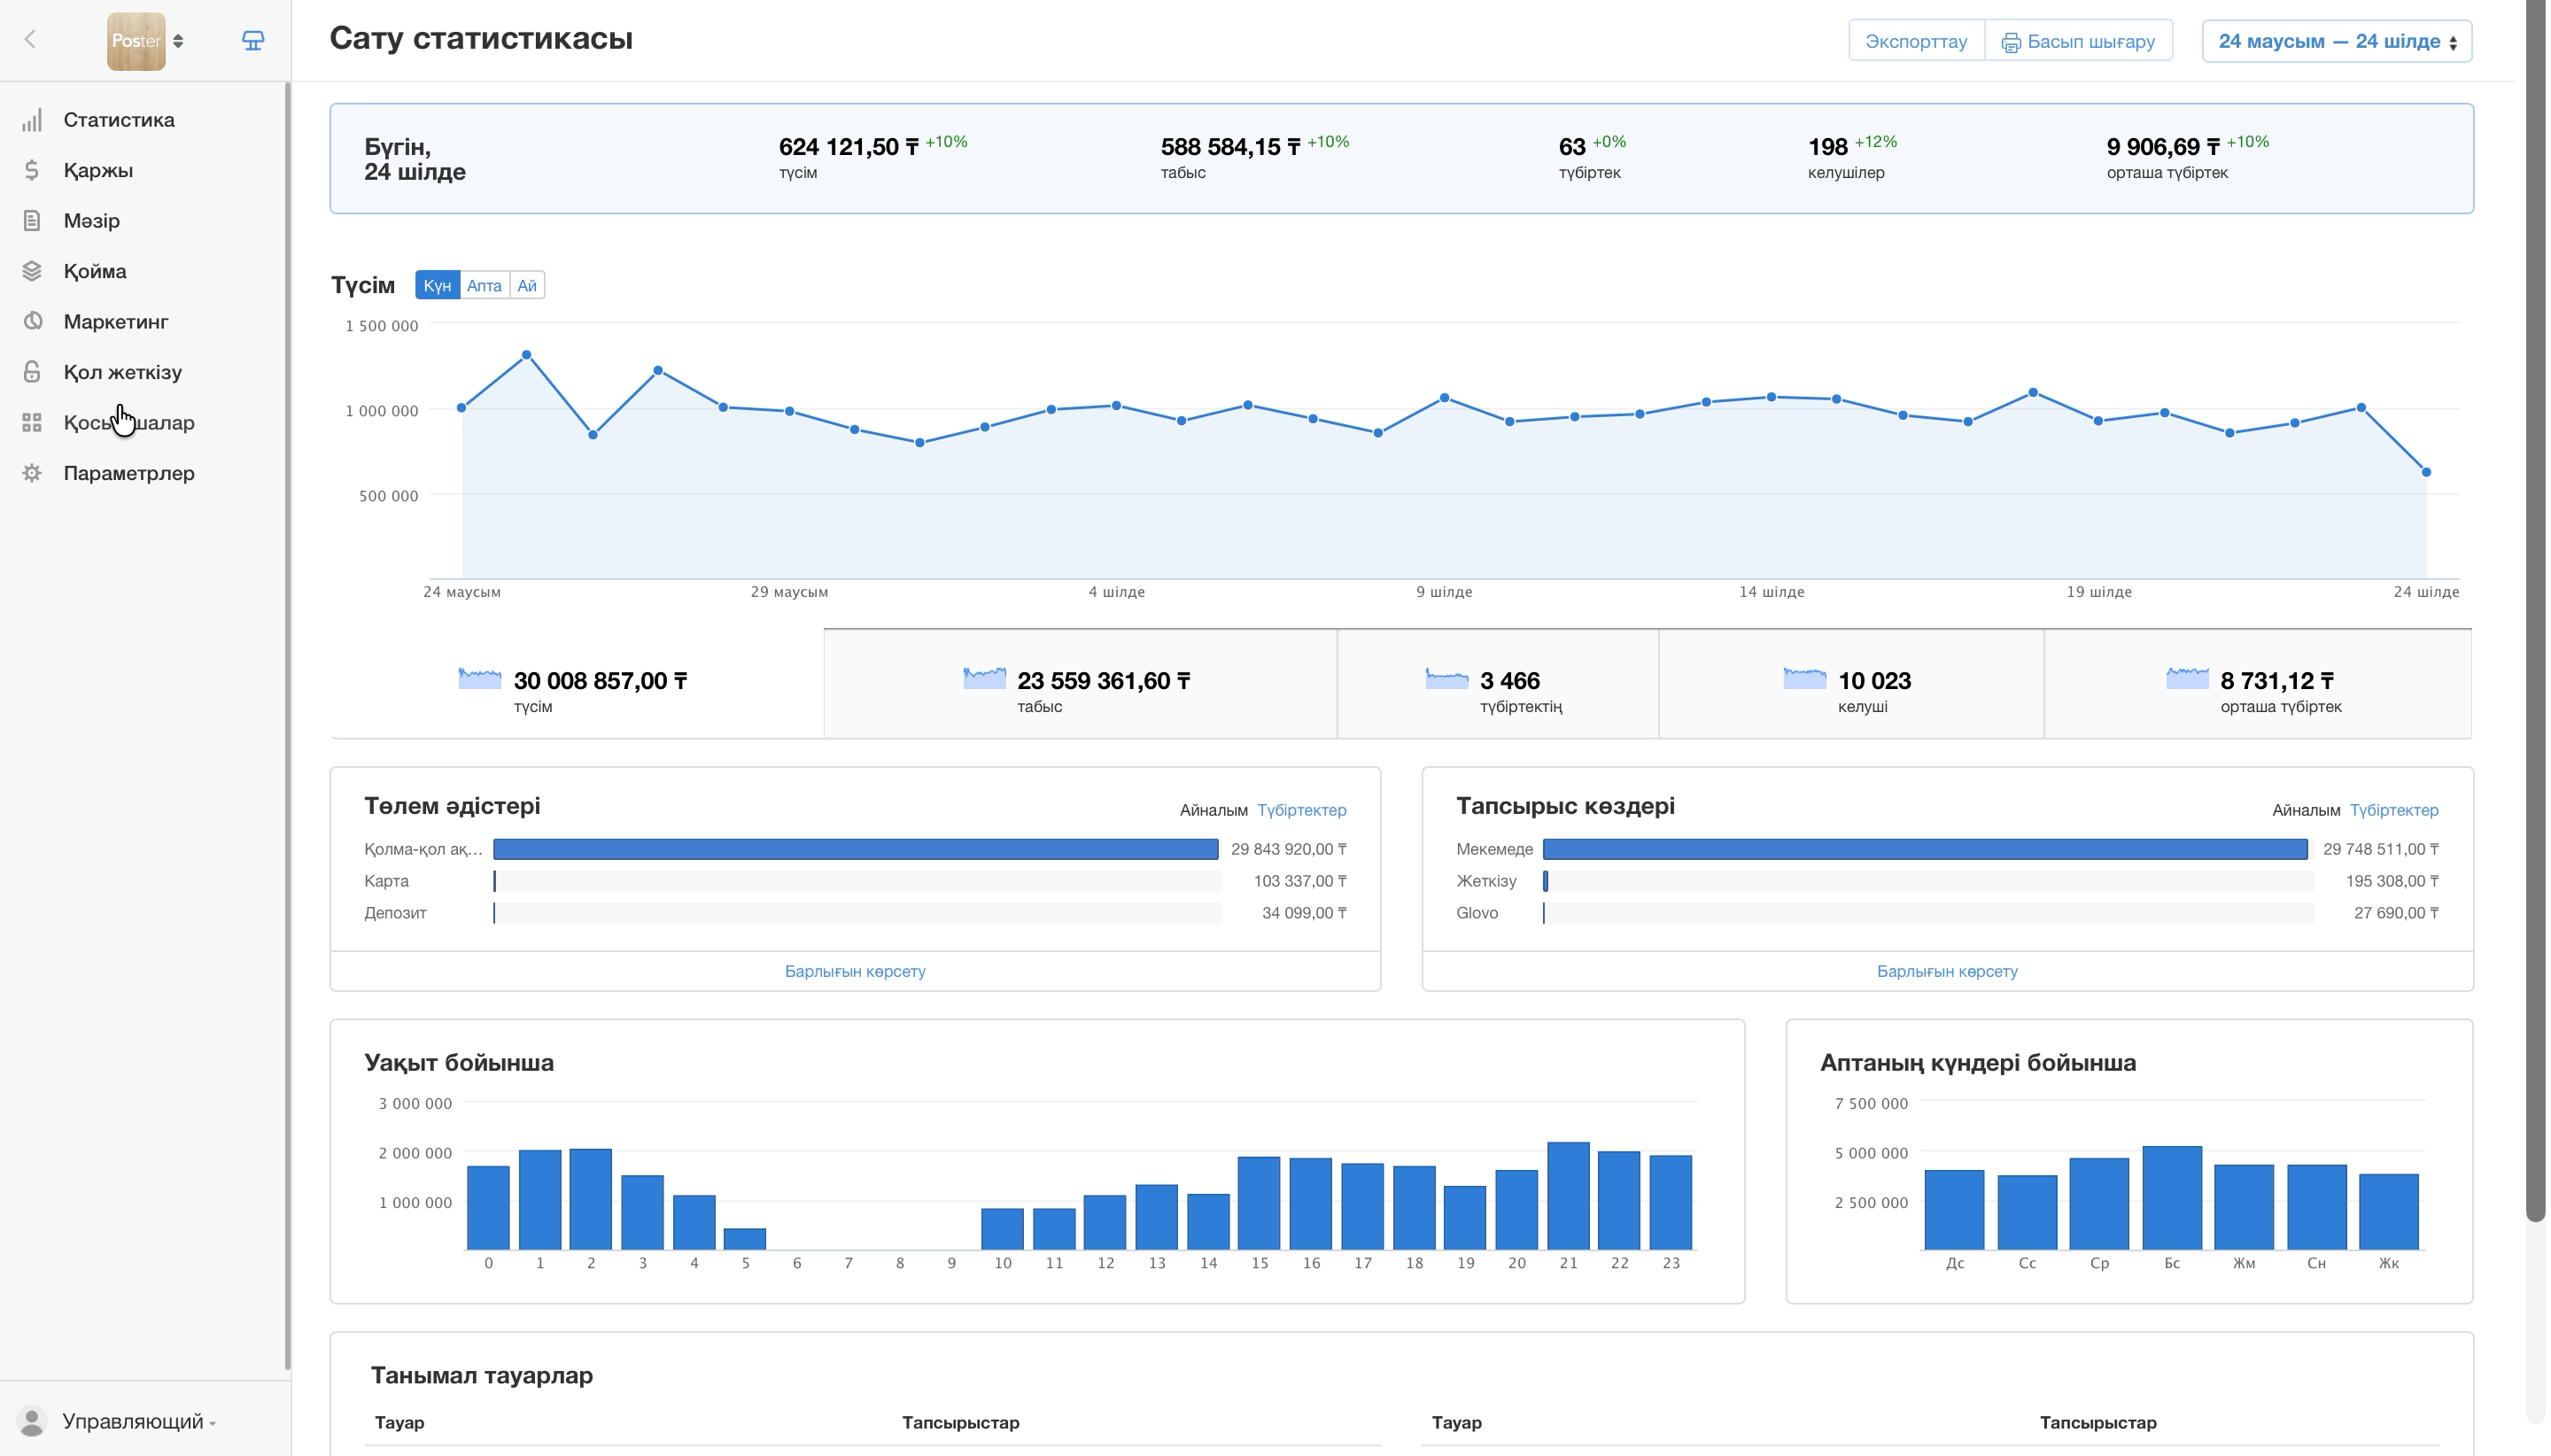Collapse sidebar with the back arrow

(30, 39)
